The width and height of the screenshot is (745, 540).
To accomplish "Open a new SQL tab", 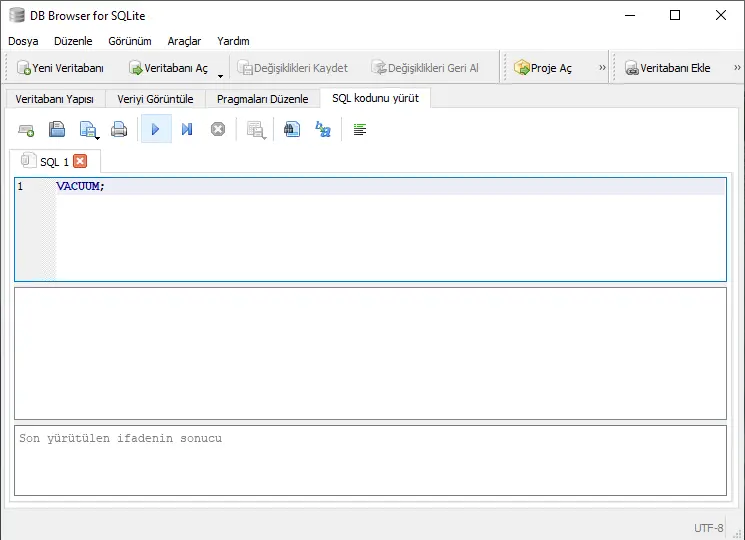I will (x=26, y=129).
